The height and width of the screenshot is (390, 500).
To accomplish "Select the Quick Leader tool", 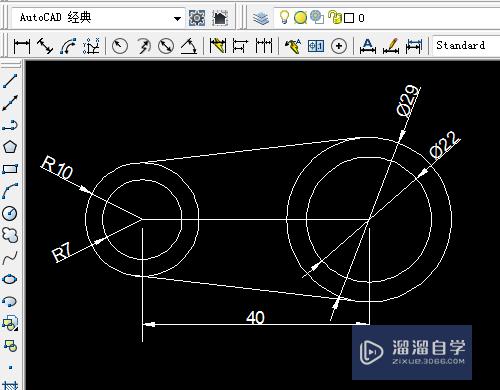I will coord(293,46).
